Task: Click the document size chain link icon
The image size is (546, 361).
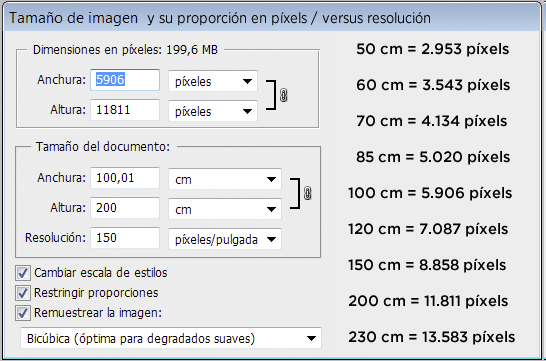Action: point(307,193)
